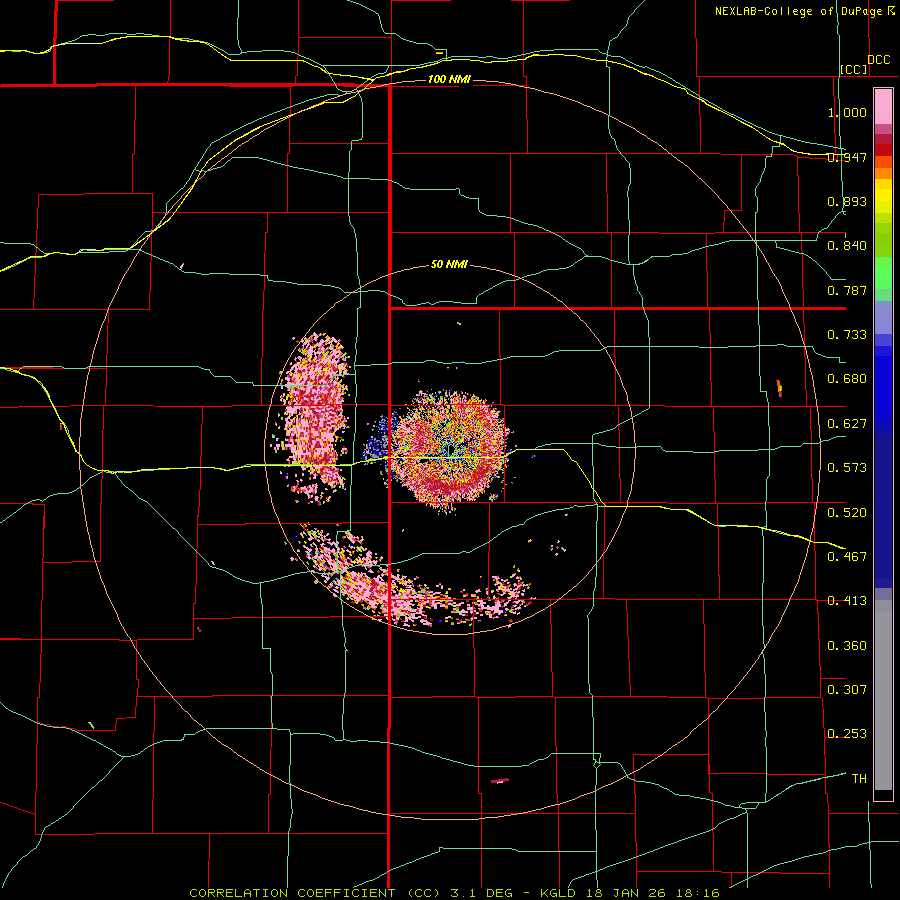Click the "0.413" color scale value
This screenshot has height=900, width=900.
pos(847,601)
